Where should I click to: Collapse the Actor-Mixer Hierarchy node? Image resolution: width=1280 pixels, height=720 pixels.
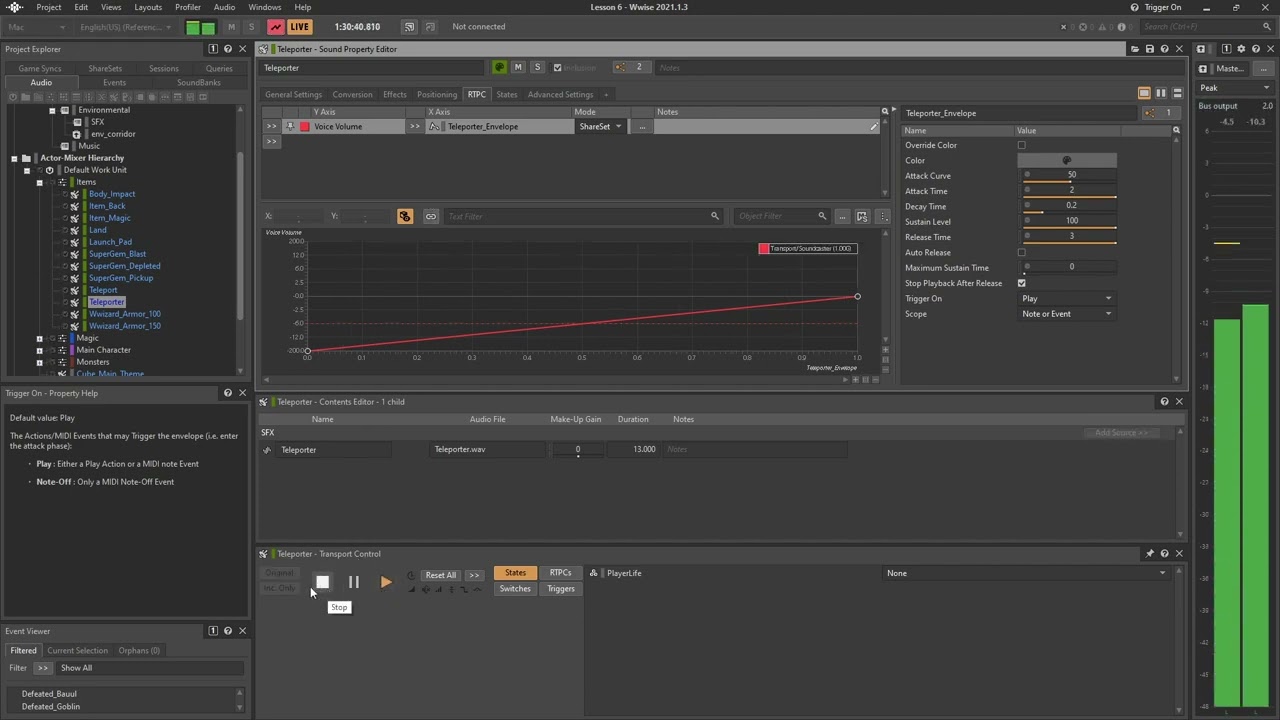[x=15, y=158]
